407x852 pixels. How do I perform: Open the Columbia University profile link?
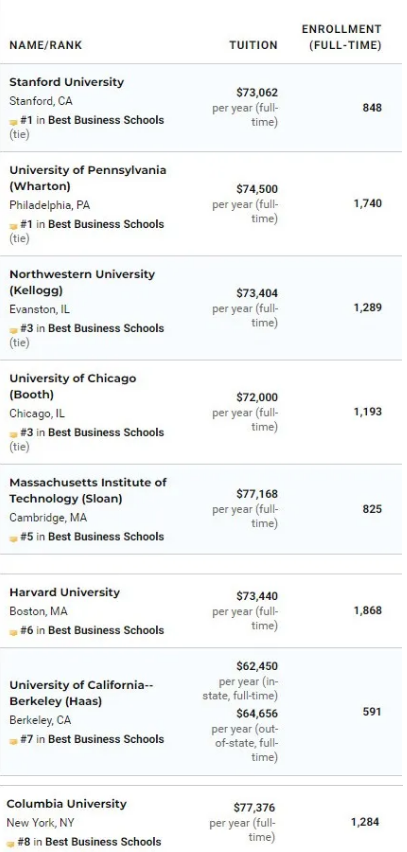66,804
